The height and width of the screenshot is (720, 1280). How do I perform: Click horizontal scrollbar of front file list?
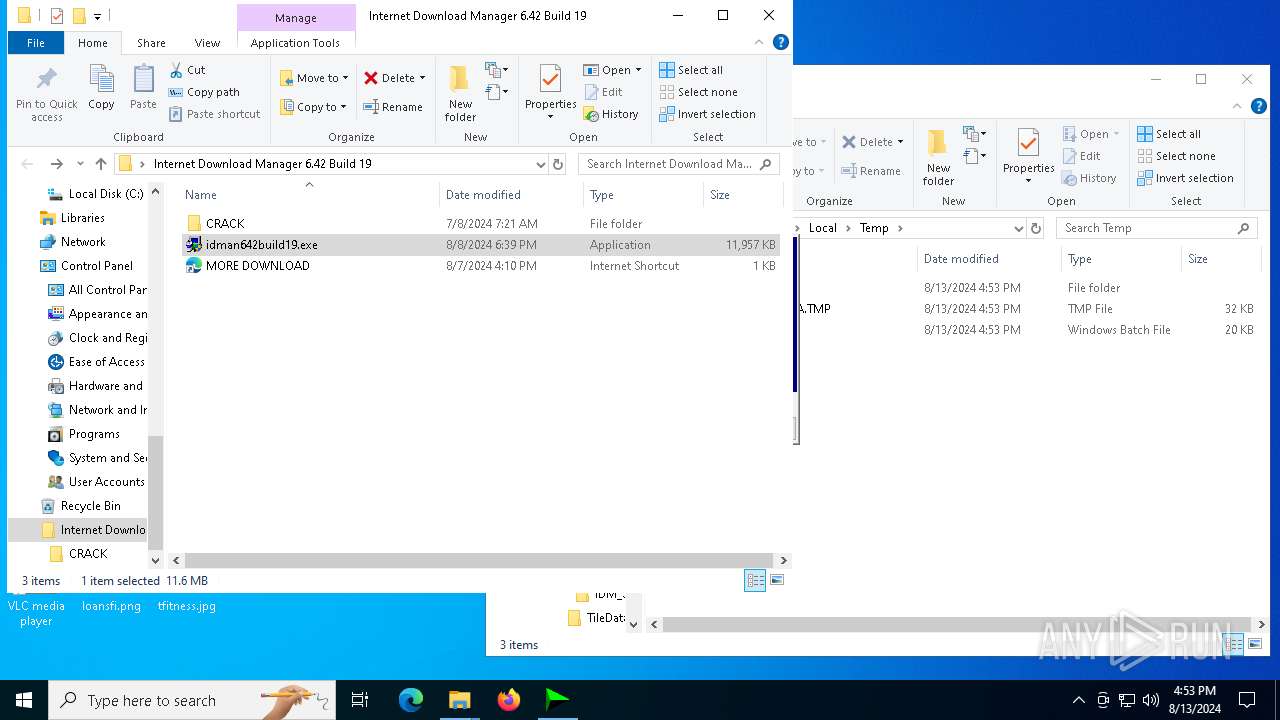(478, 561)
